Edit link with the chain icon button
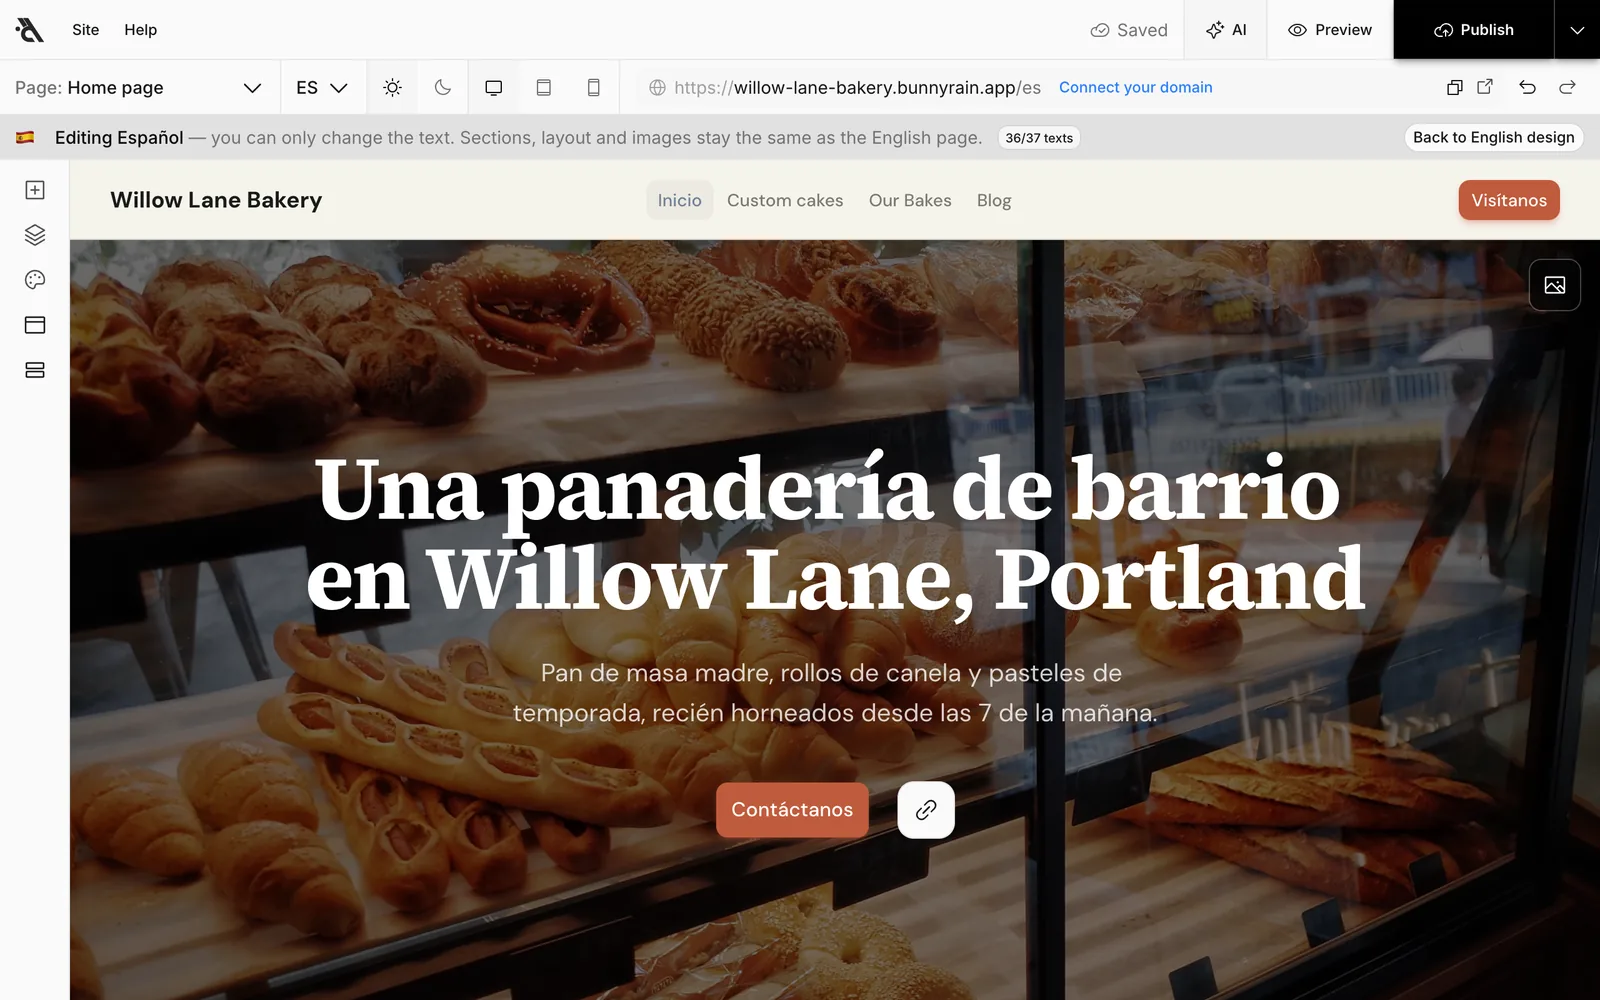The image size is (1600, 1000). tap(926, 810)
